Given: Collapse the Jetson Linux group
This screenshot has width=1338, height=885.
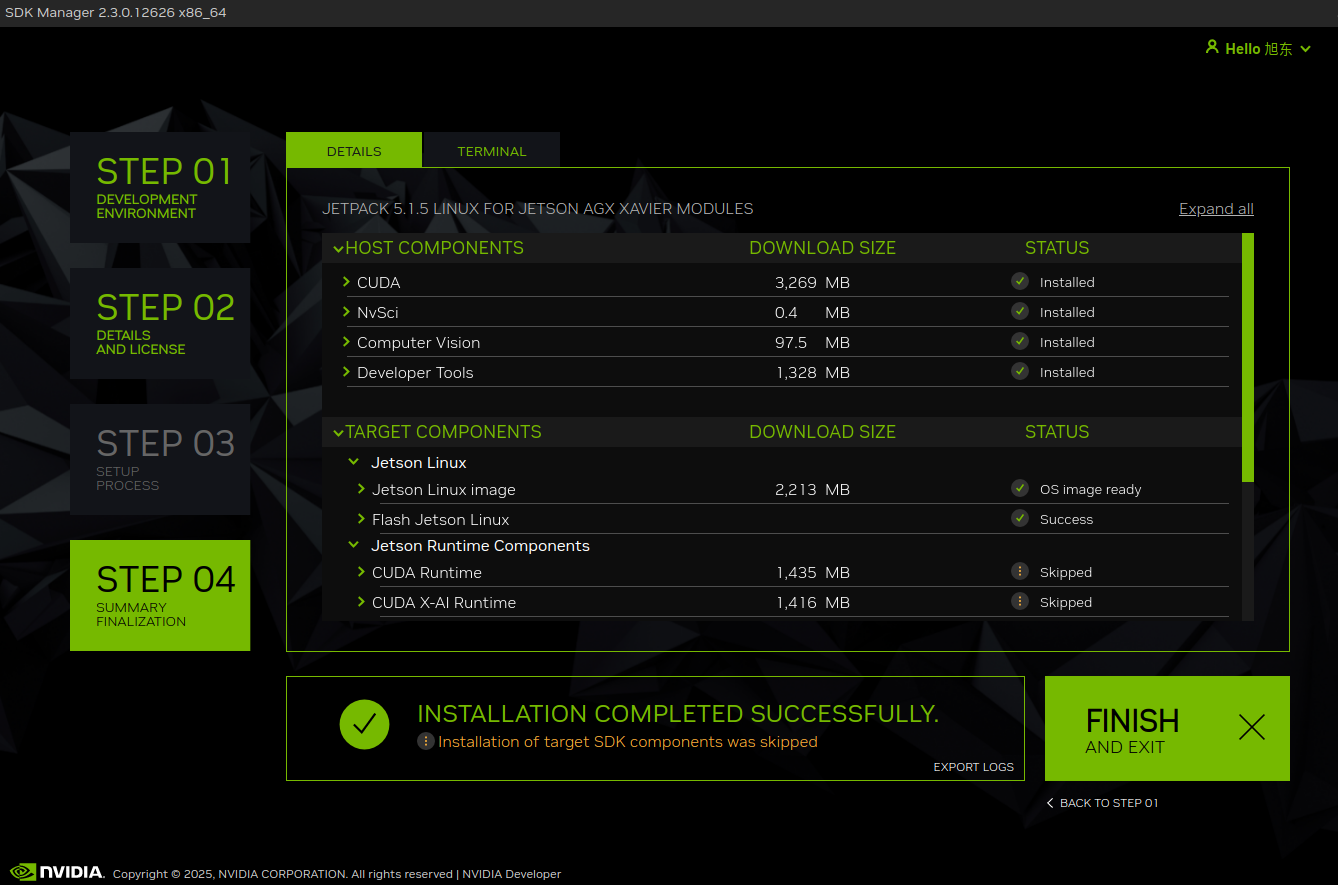Looking at the screenshot, I should coord(353,462).
